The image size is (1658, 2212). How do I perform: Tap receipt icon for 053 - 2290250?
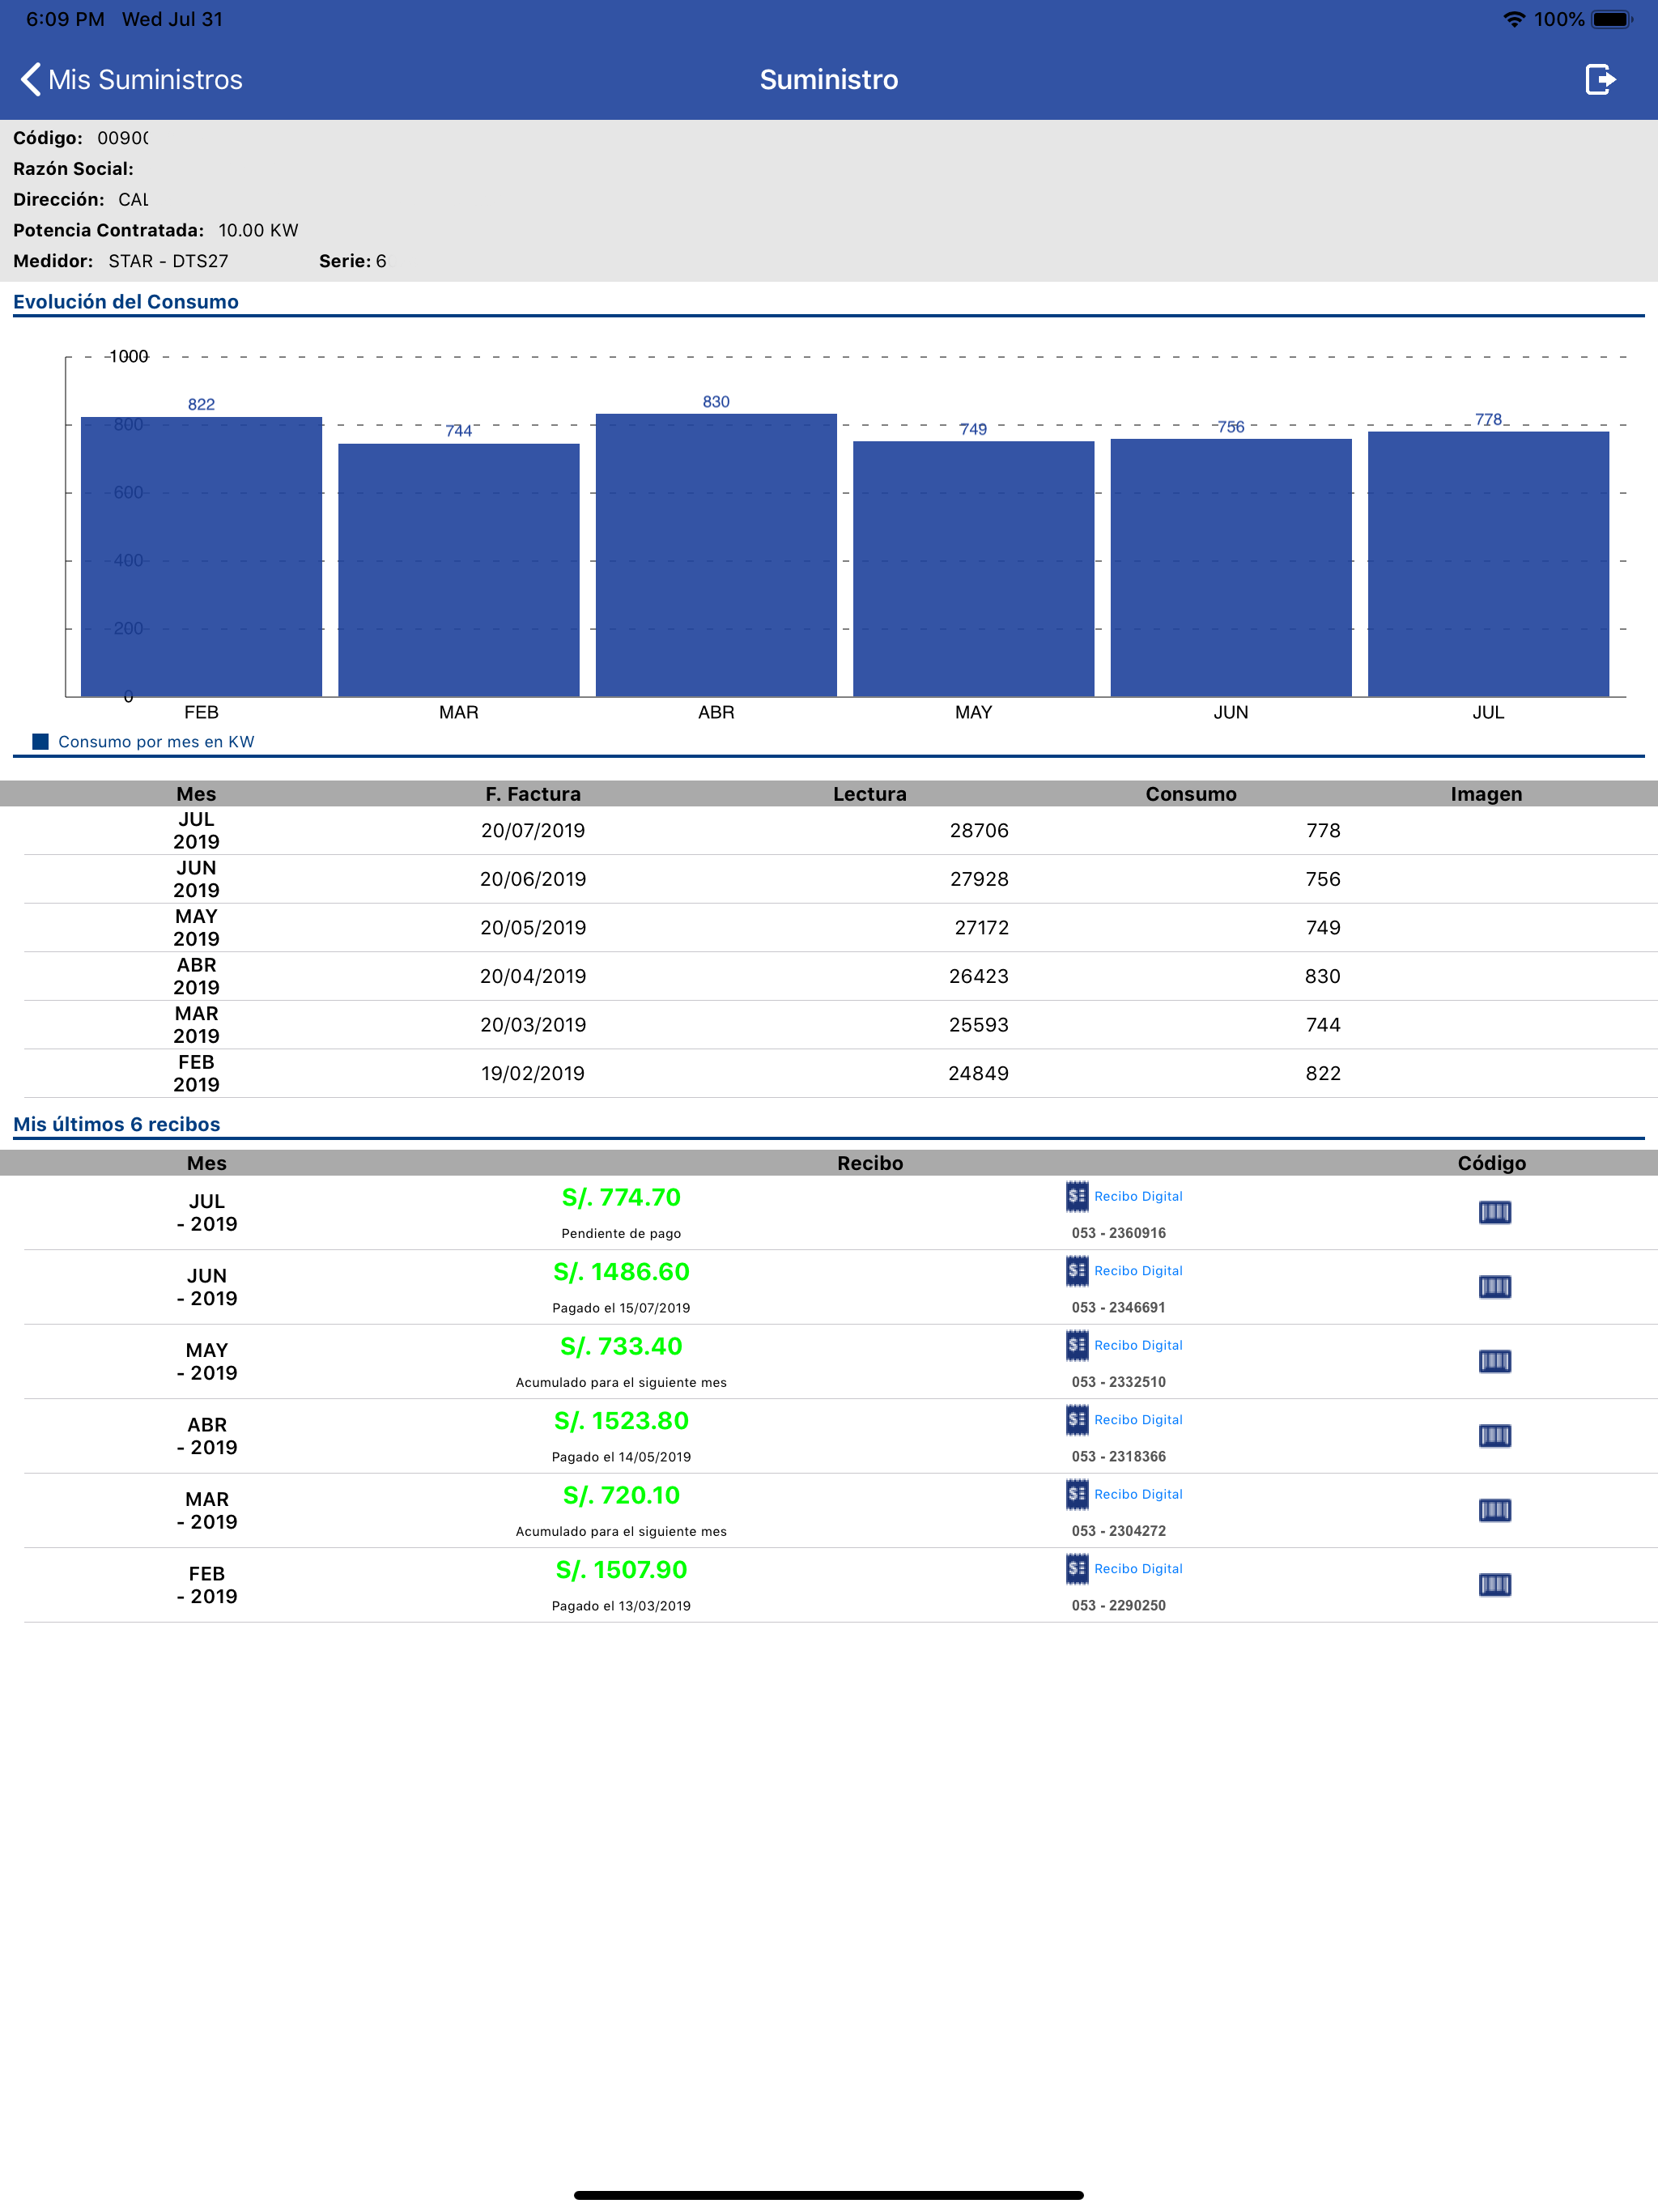(1077, 1569)
